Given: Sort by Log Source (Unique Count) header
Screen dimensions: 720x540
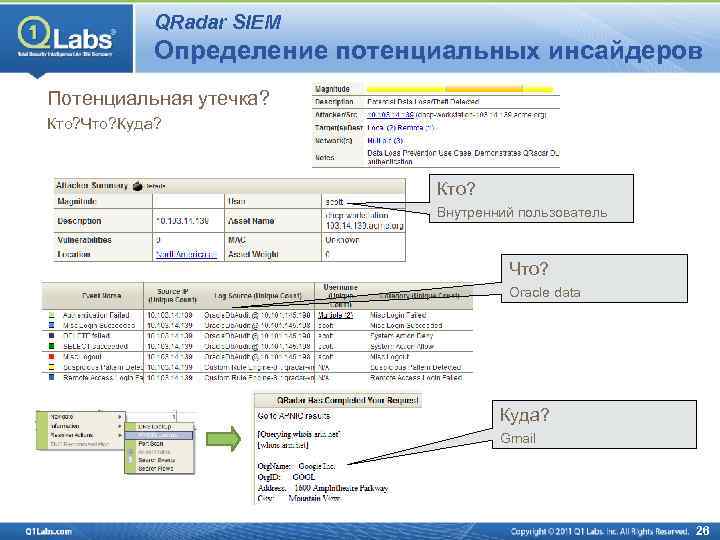Looking at the screenshot, I should pyautogui.click(x=258, y=296).
